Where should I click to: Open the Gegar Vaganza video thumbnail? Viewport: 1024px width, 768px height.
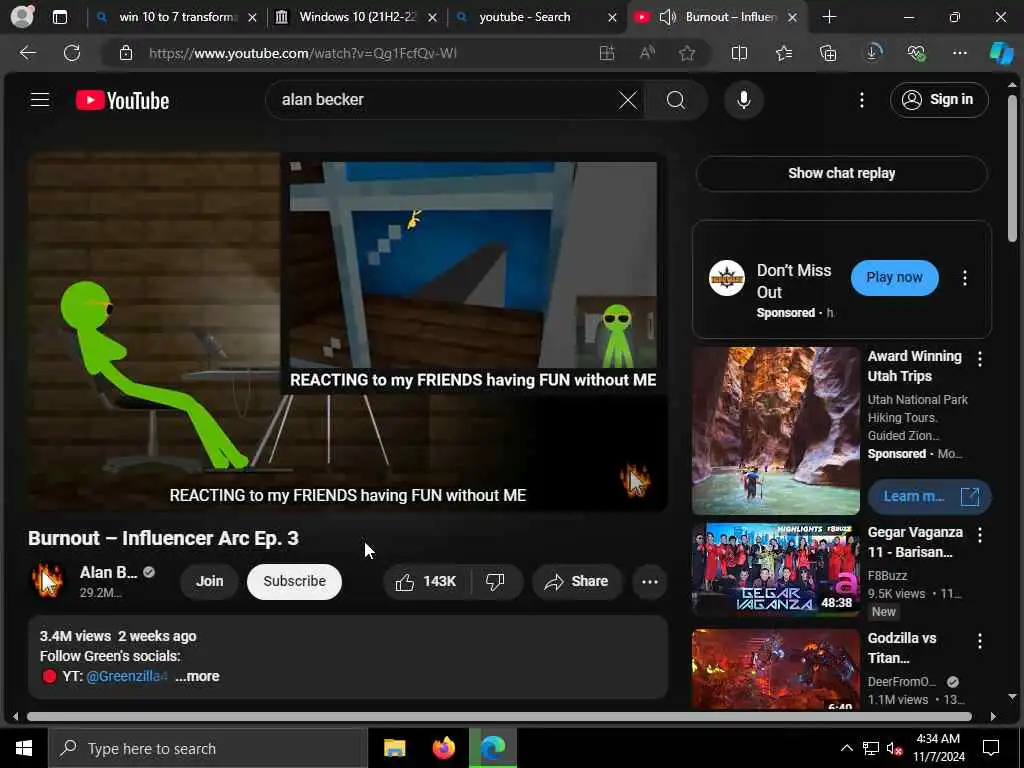coord(775,569)
